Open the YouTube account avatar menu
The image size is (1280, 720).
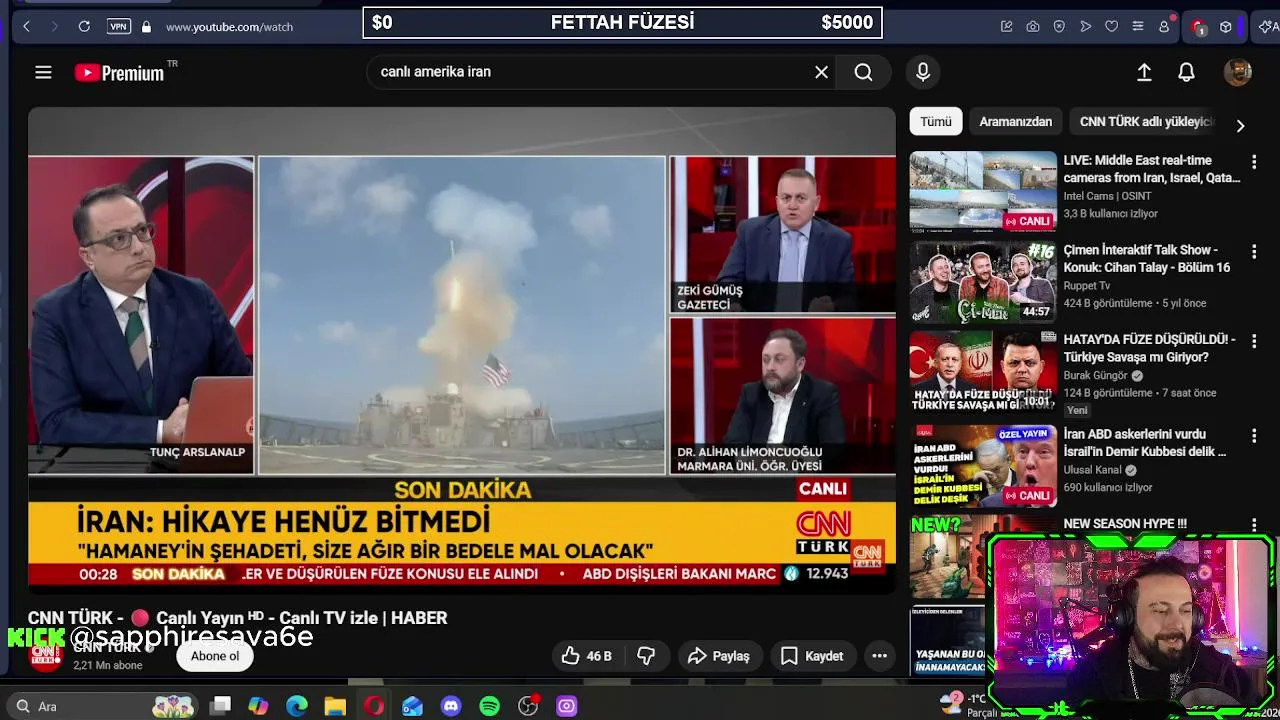[1238, 72]
